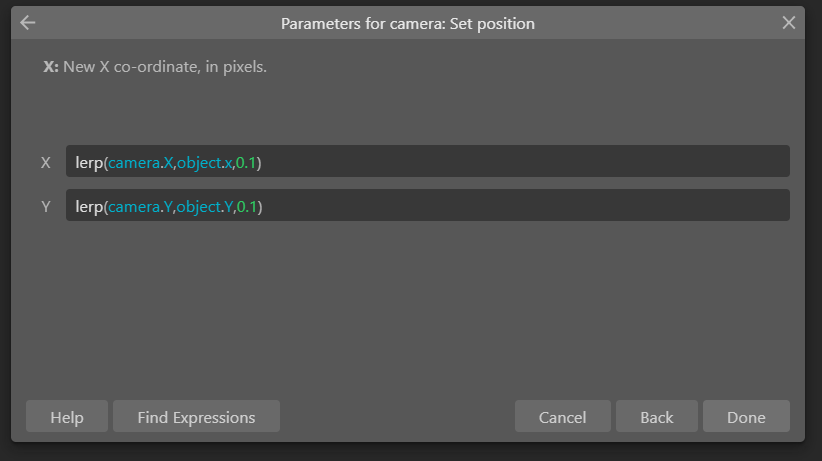Place cursor on camera.X in X field
Image resolution: width=822 pixels, height=461 pixels.
(140, 163)
